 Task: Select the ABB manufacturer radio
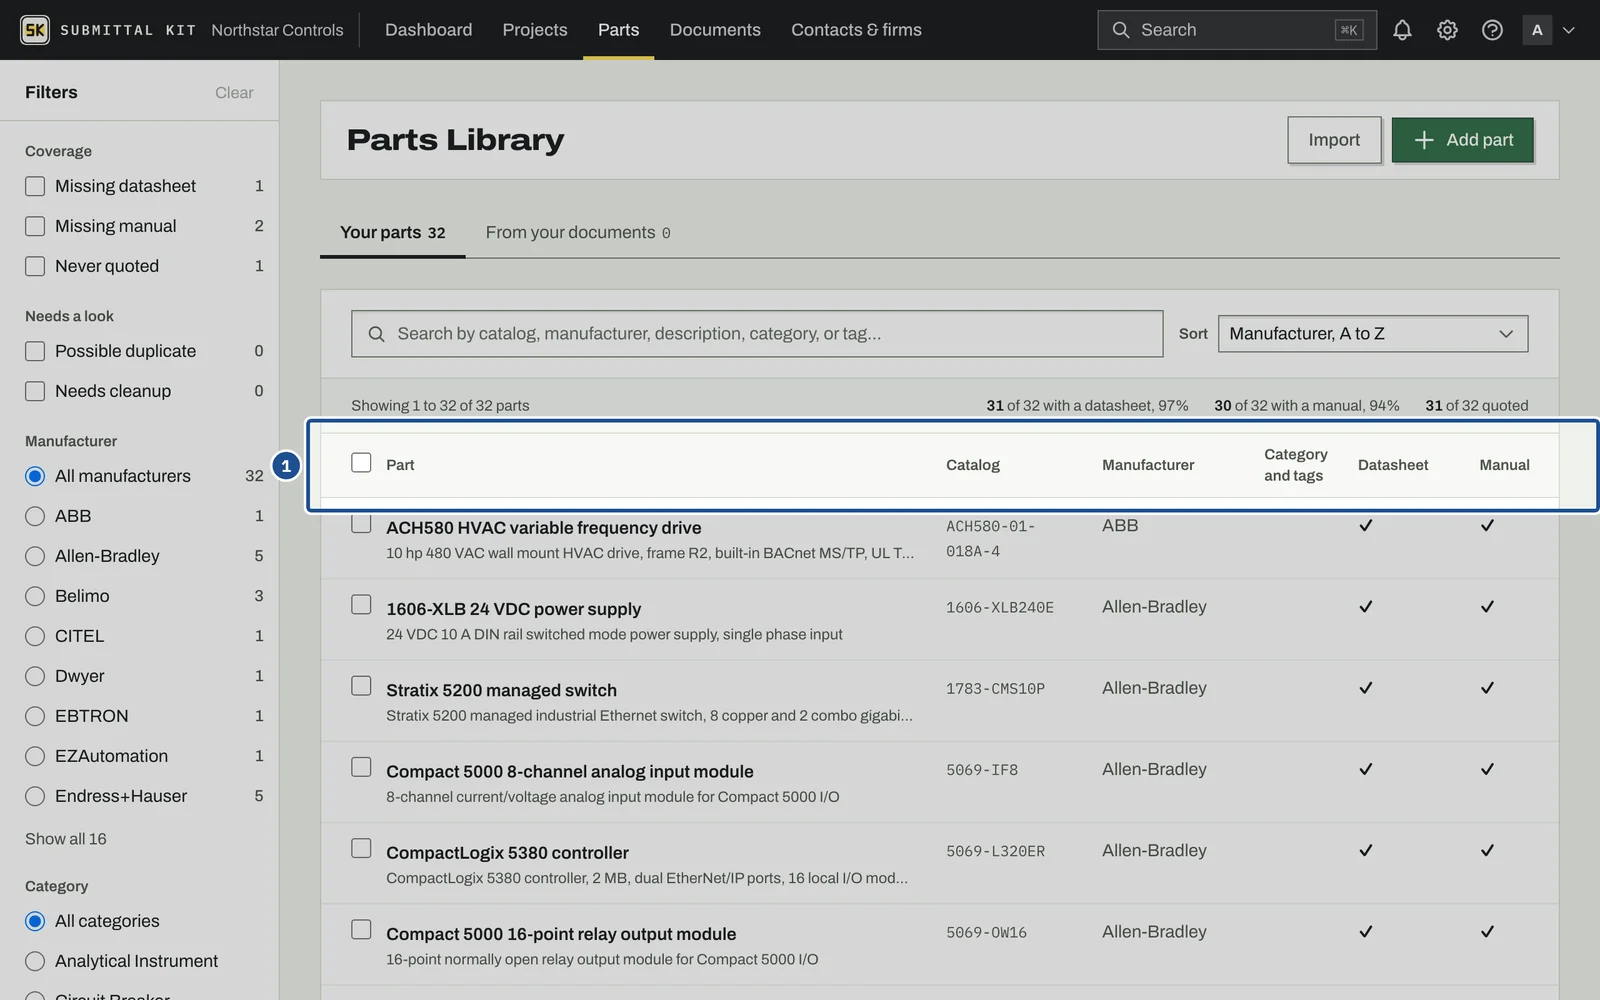(35, 516)
